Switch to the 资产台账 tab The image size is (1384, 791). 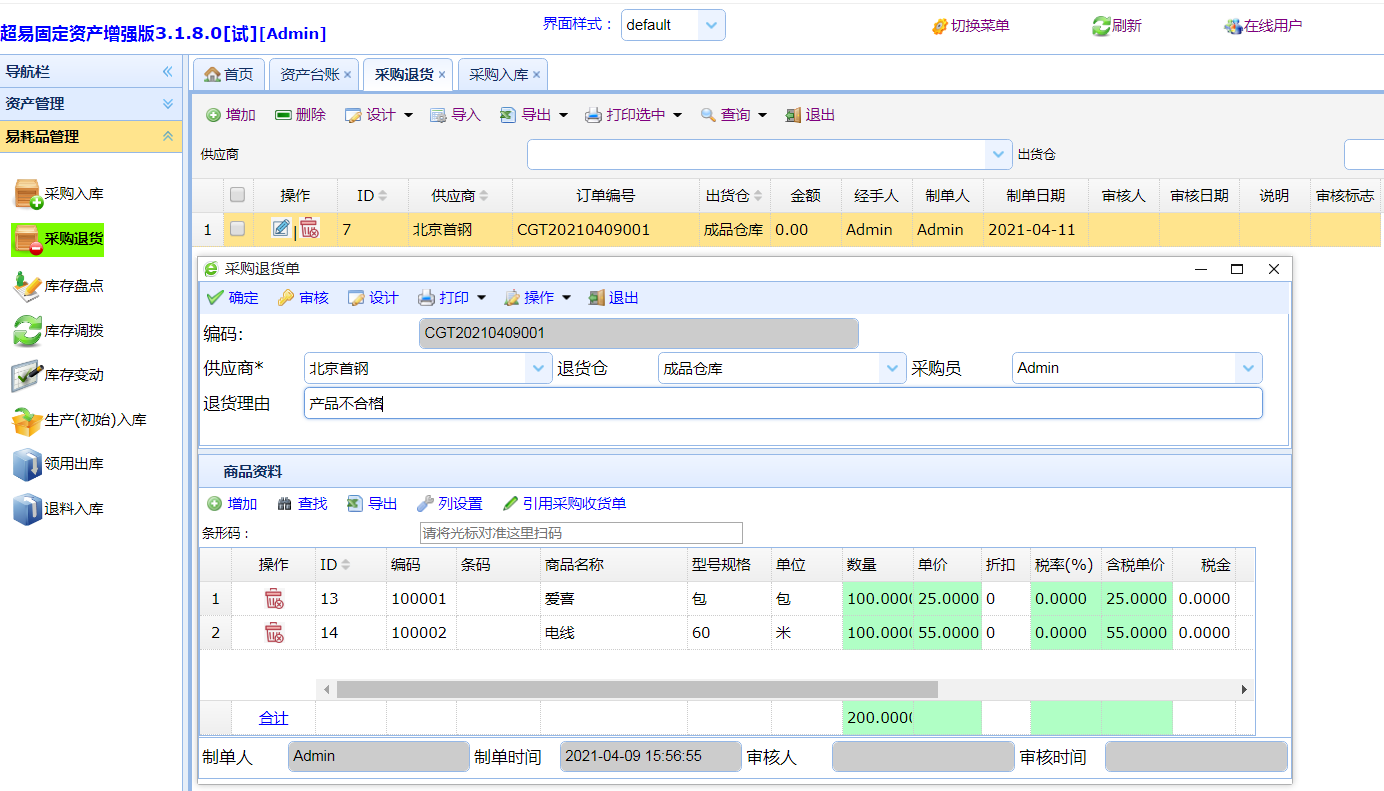click(309, 74)
